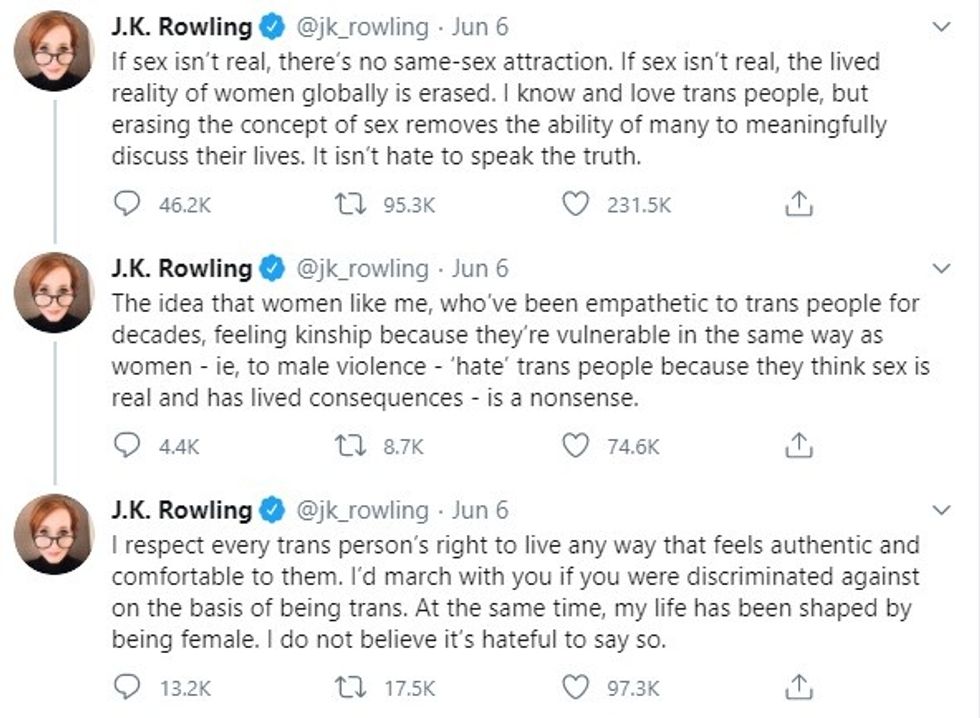Image resolution: width=980 pixels, height=718 pixels.
Task: Click the reply icon on the second tweet
Action: tap(126, 444)
